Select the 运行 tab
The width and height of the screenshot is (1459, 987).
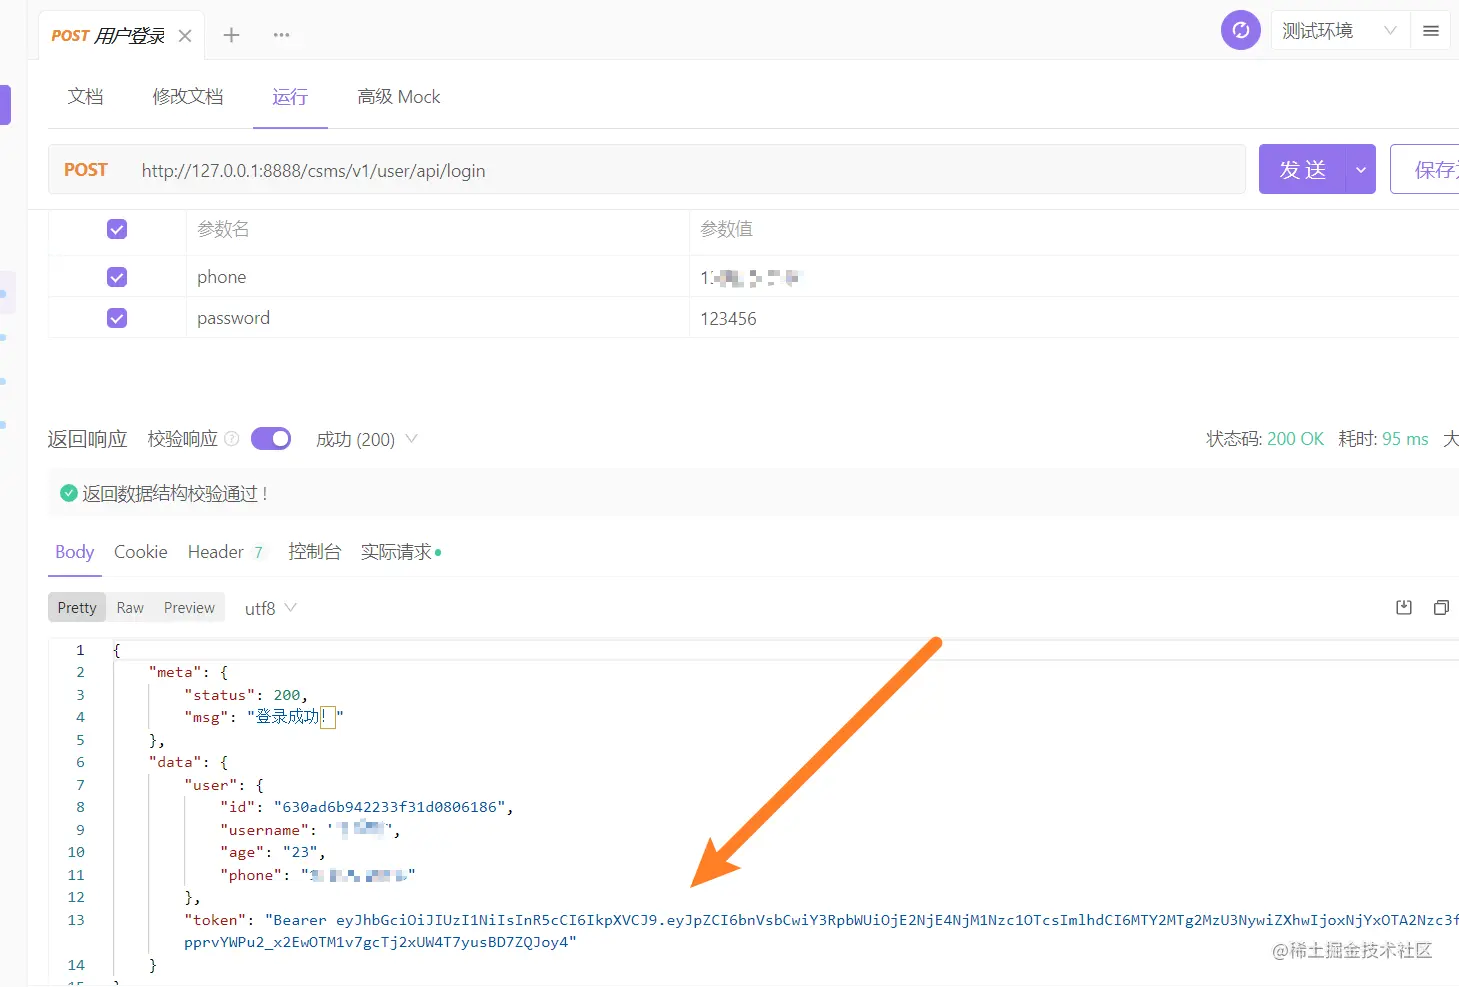pyautogui.click(x=290, y=97)
